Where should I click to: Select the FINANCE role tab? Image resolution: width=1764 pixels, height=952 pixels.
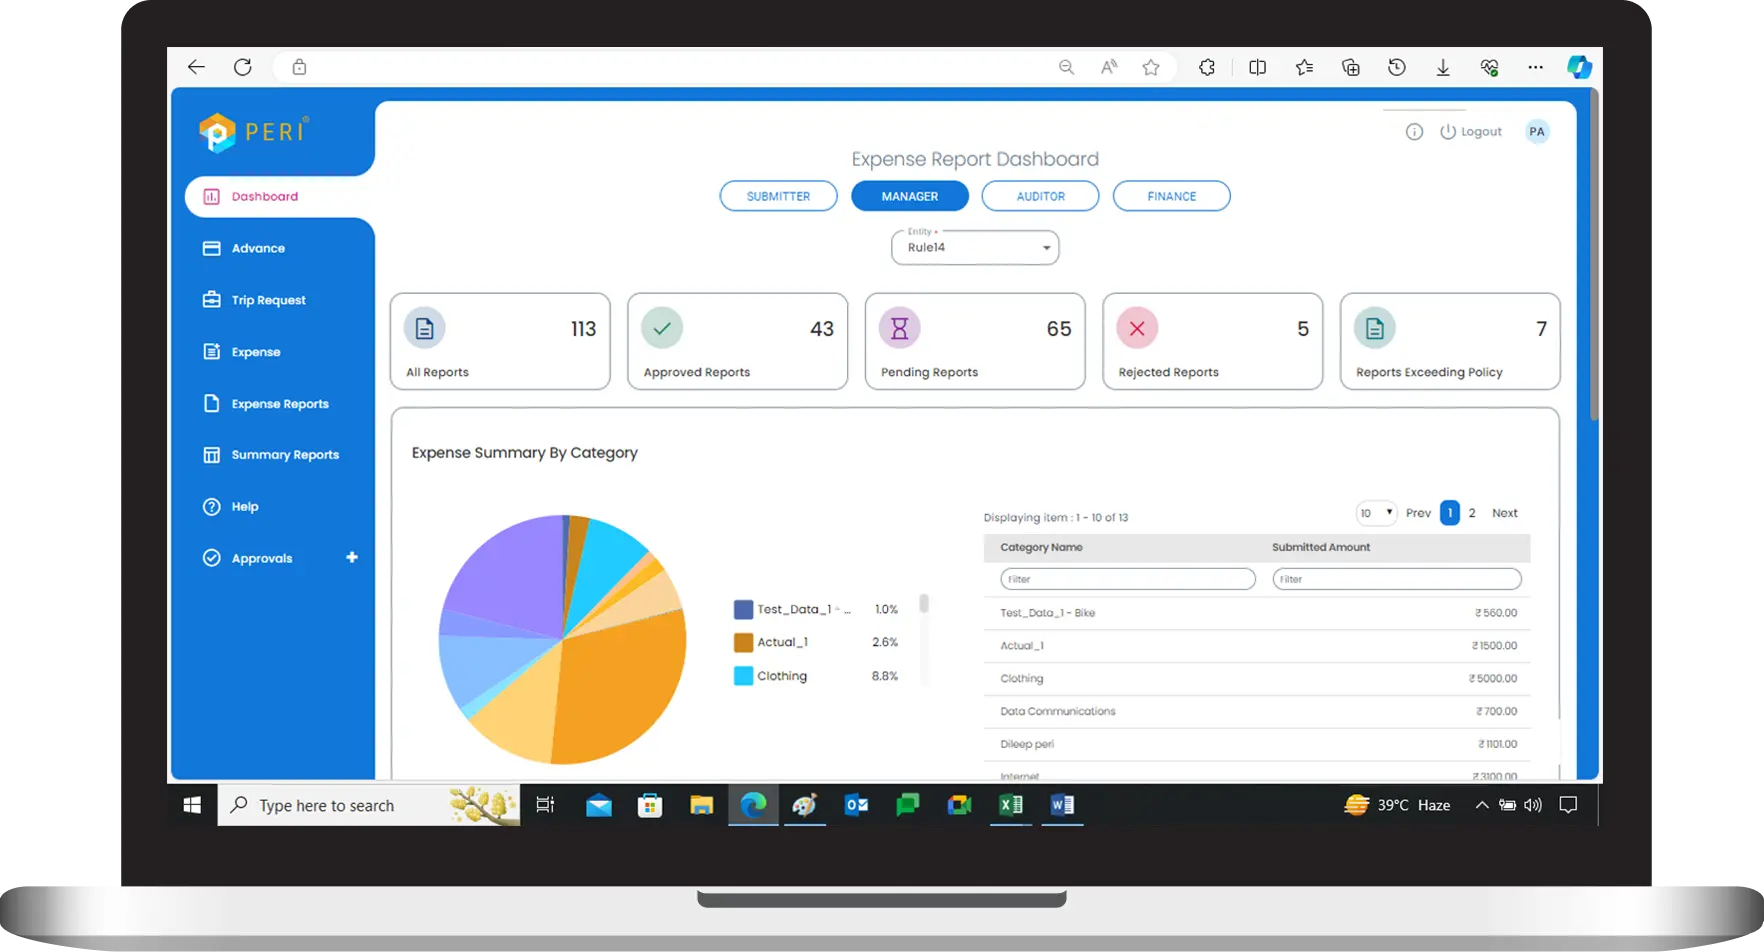tap(1171, 196)
